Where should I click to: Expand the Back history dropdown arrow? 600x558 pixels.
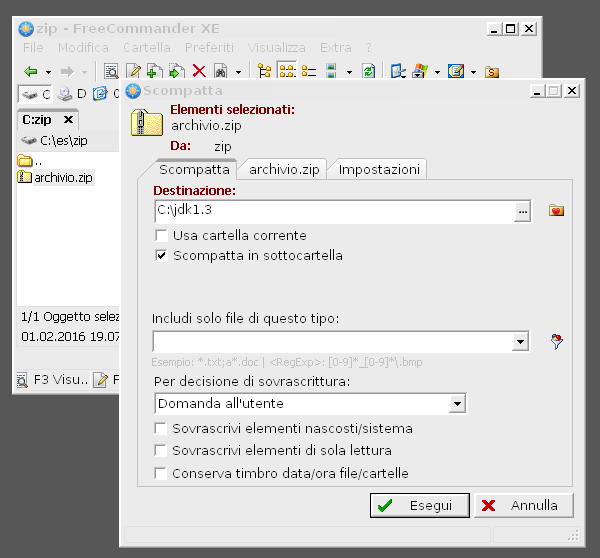48,72
